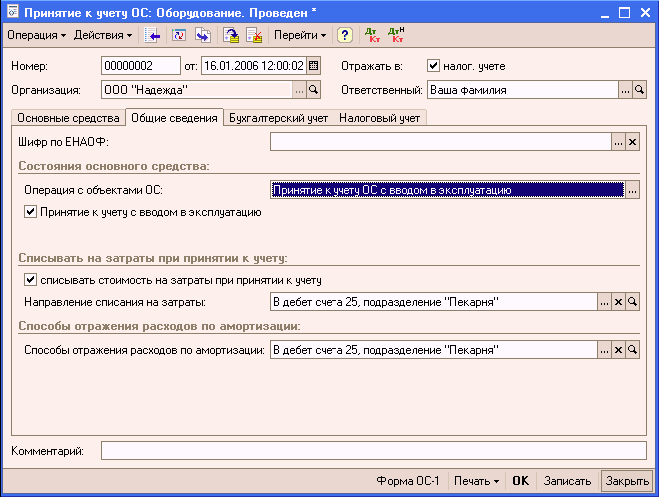The image size is (659, 497).
Task: Open the calendar picker beside the date
Action: [x=313, y=66]
